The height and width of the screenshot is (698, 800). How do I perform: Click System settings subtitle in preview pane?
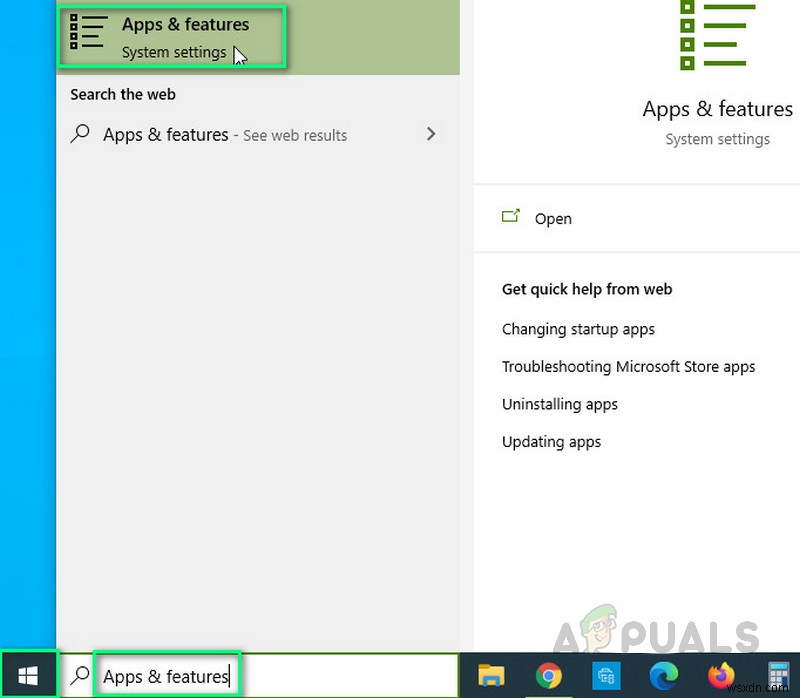pos(717,139)
